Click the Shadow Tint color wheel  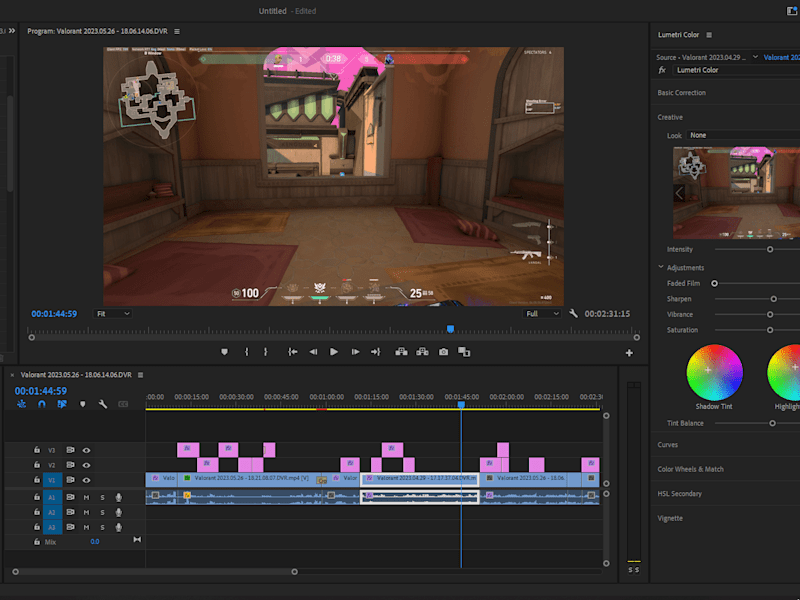click(714, 372)
